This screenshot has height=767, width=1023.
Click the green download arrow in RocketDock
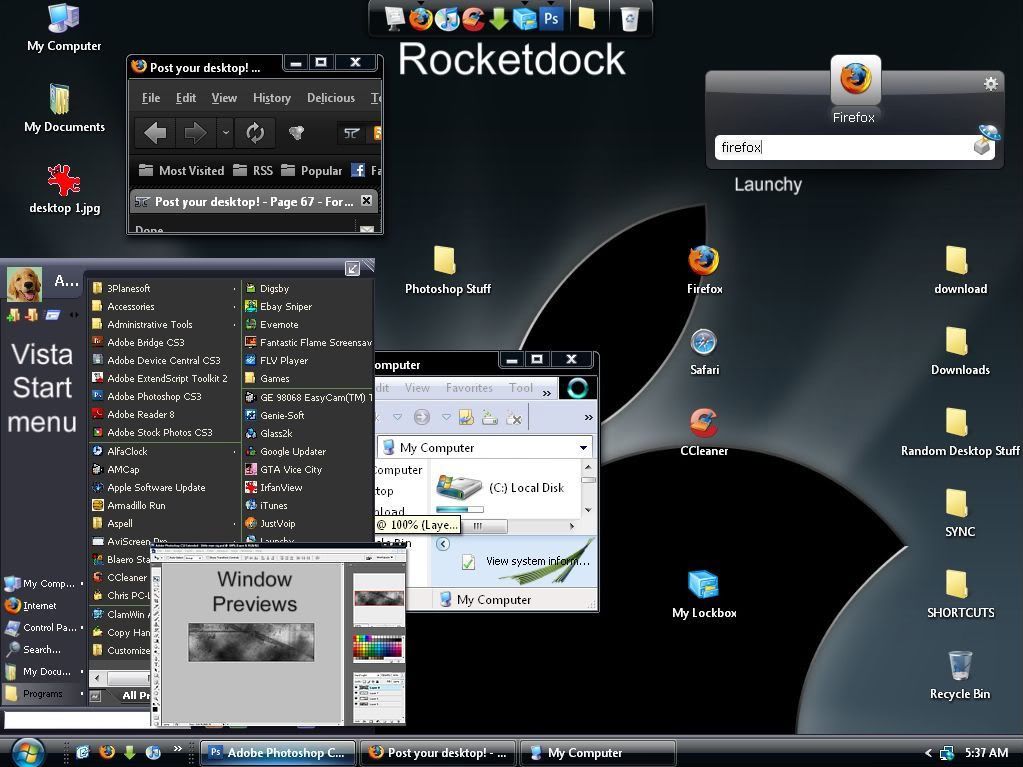(x=499, y=18)
